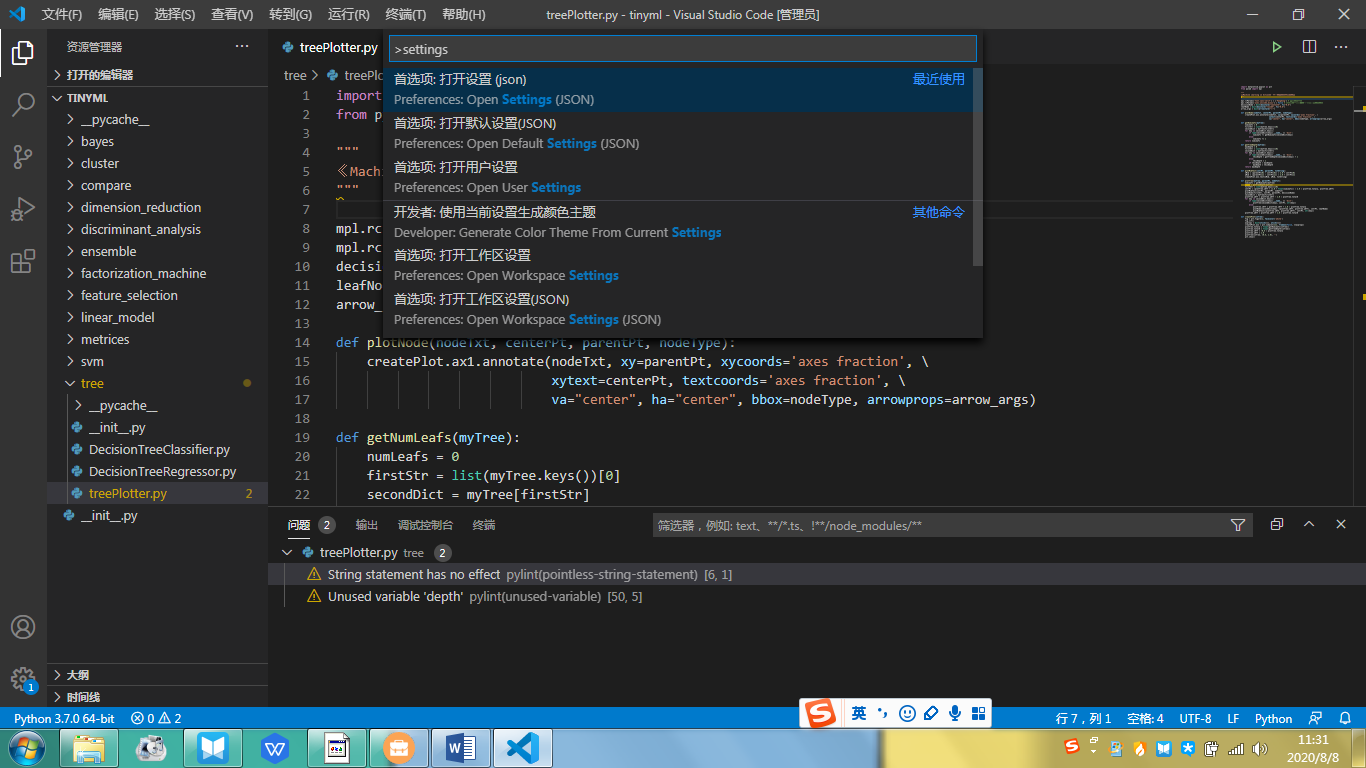The height and width of the screenshot is (768, 1366).
Task: Open the Run and Debug view
Action: coord(23,209)
